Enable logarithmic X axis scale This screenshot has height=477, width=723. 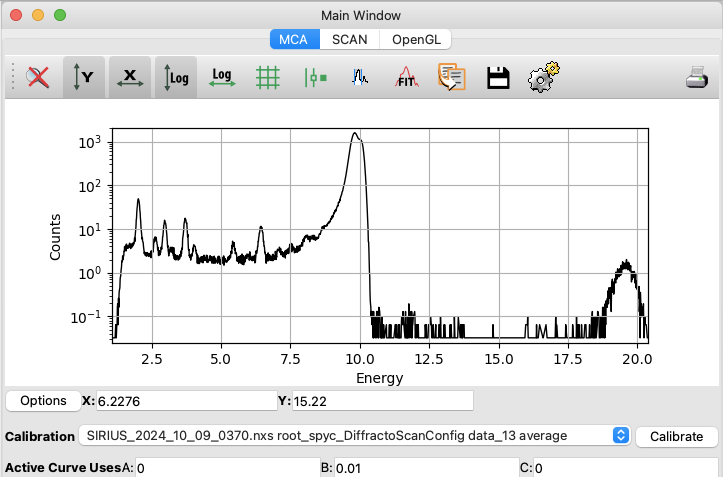[222, 77]
